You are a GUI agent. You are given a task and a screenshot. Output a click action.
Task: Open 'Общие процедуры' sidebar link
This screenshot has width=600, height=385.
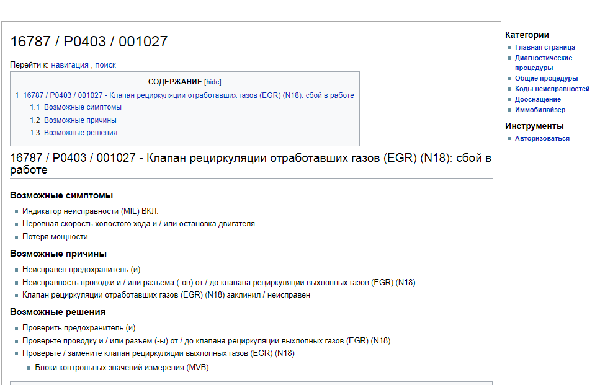546,78
